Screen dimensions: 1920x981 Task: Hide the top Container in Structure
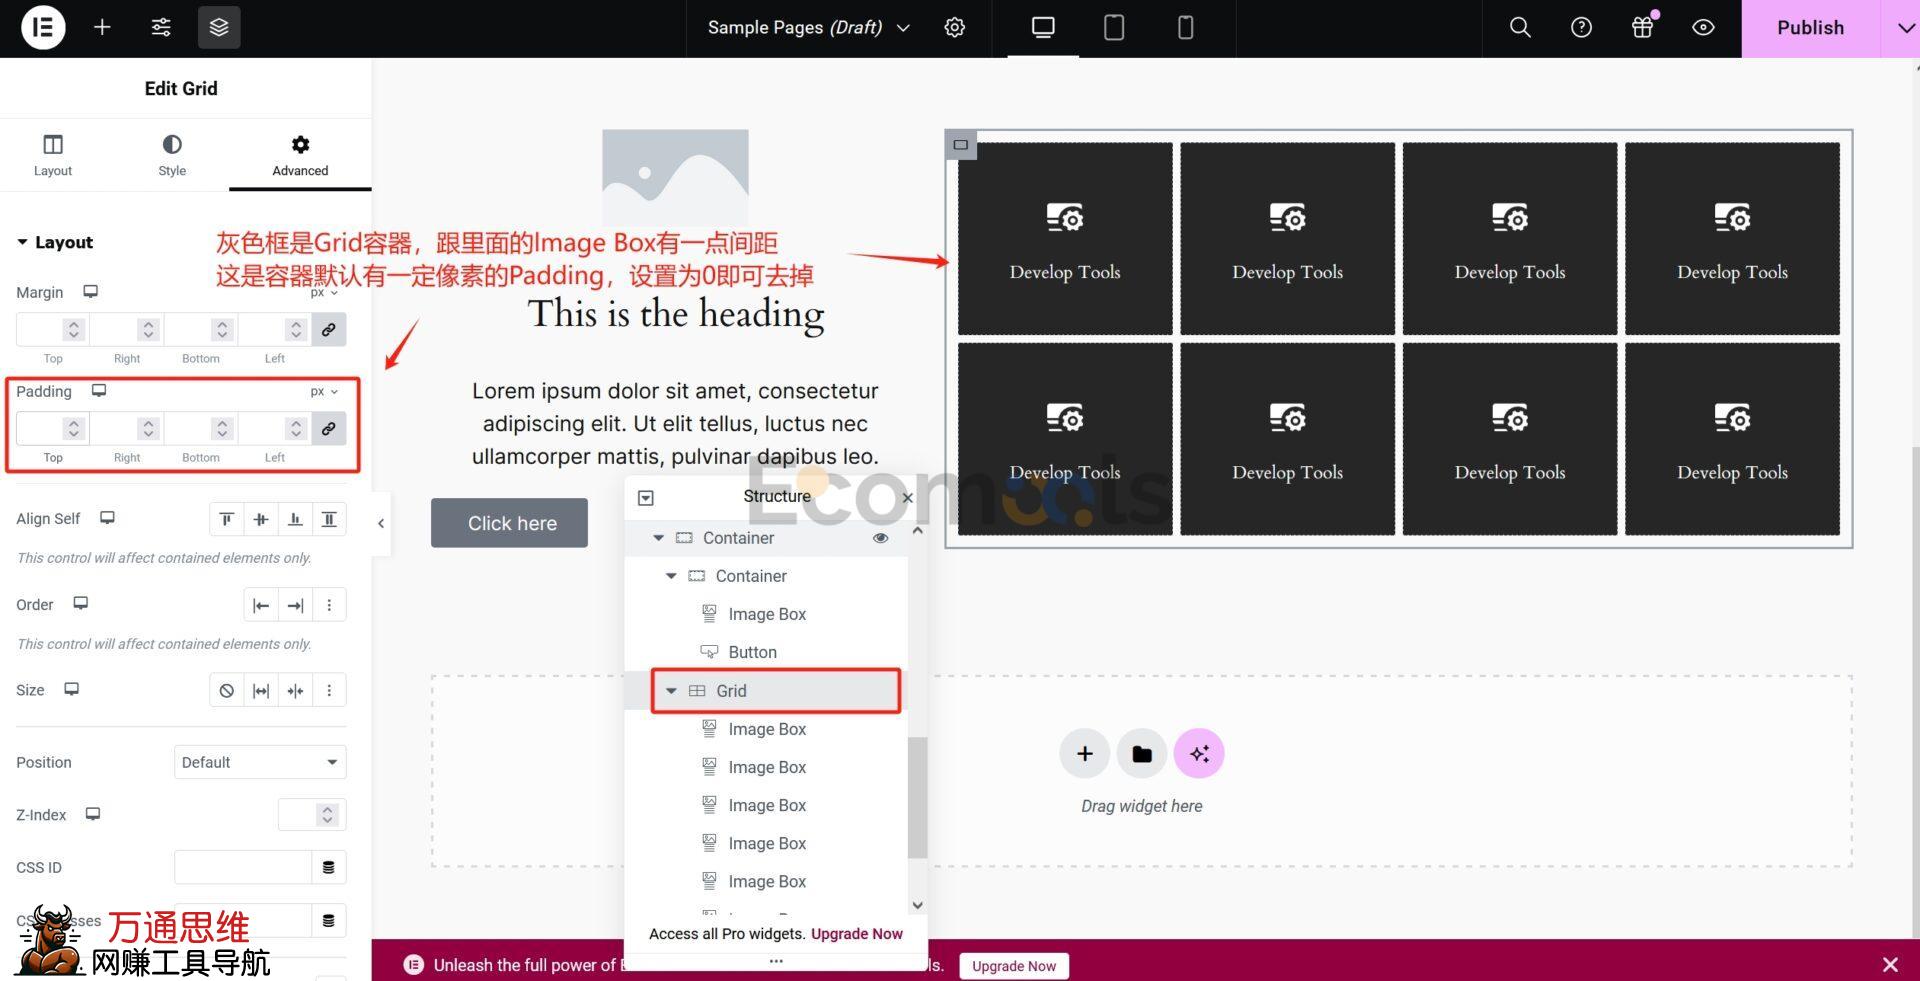(x=880, y=538)
